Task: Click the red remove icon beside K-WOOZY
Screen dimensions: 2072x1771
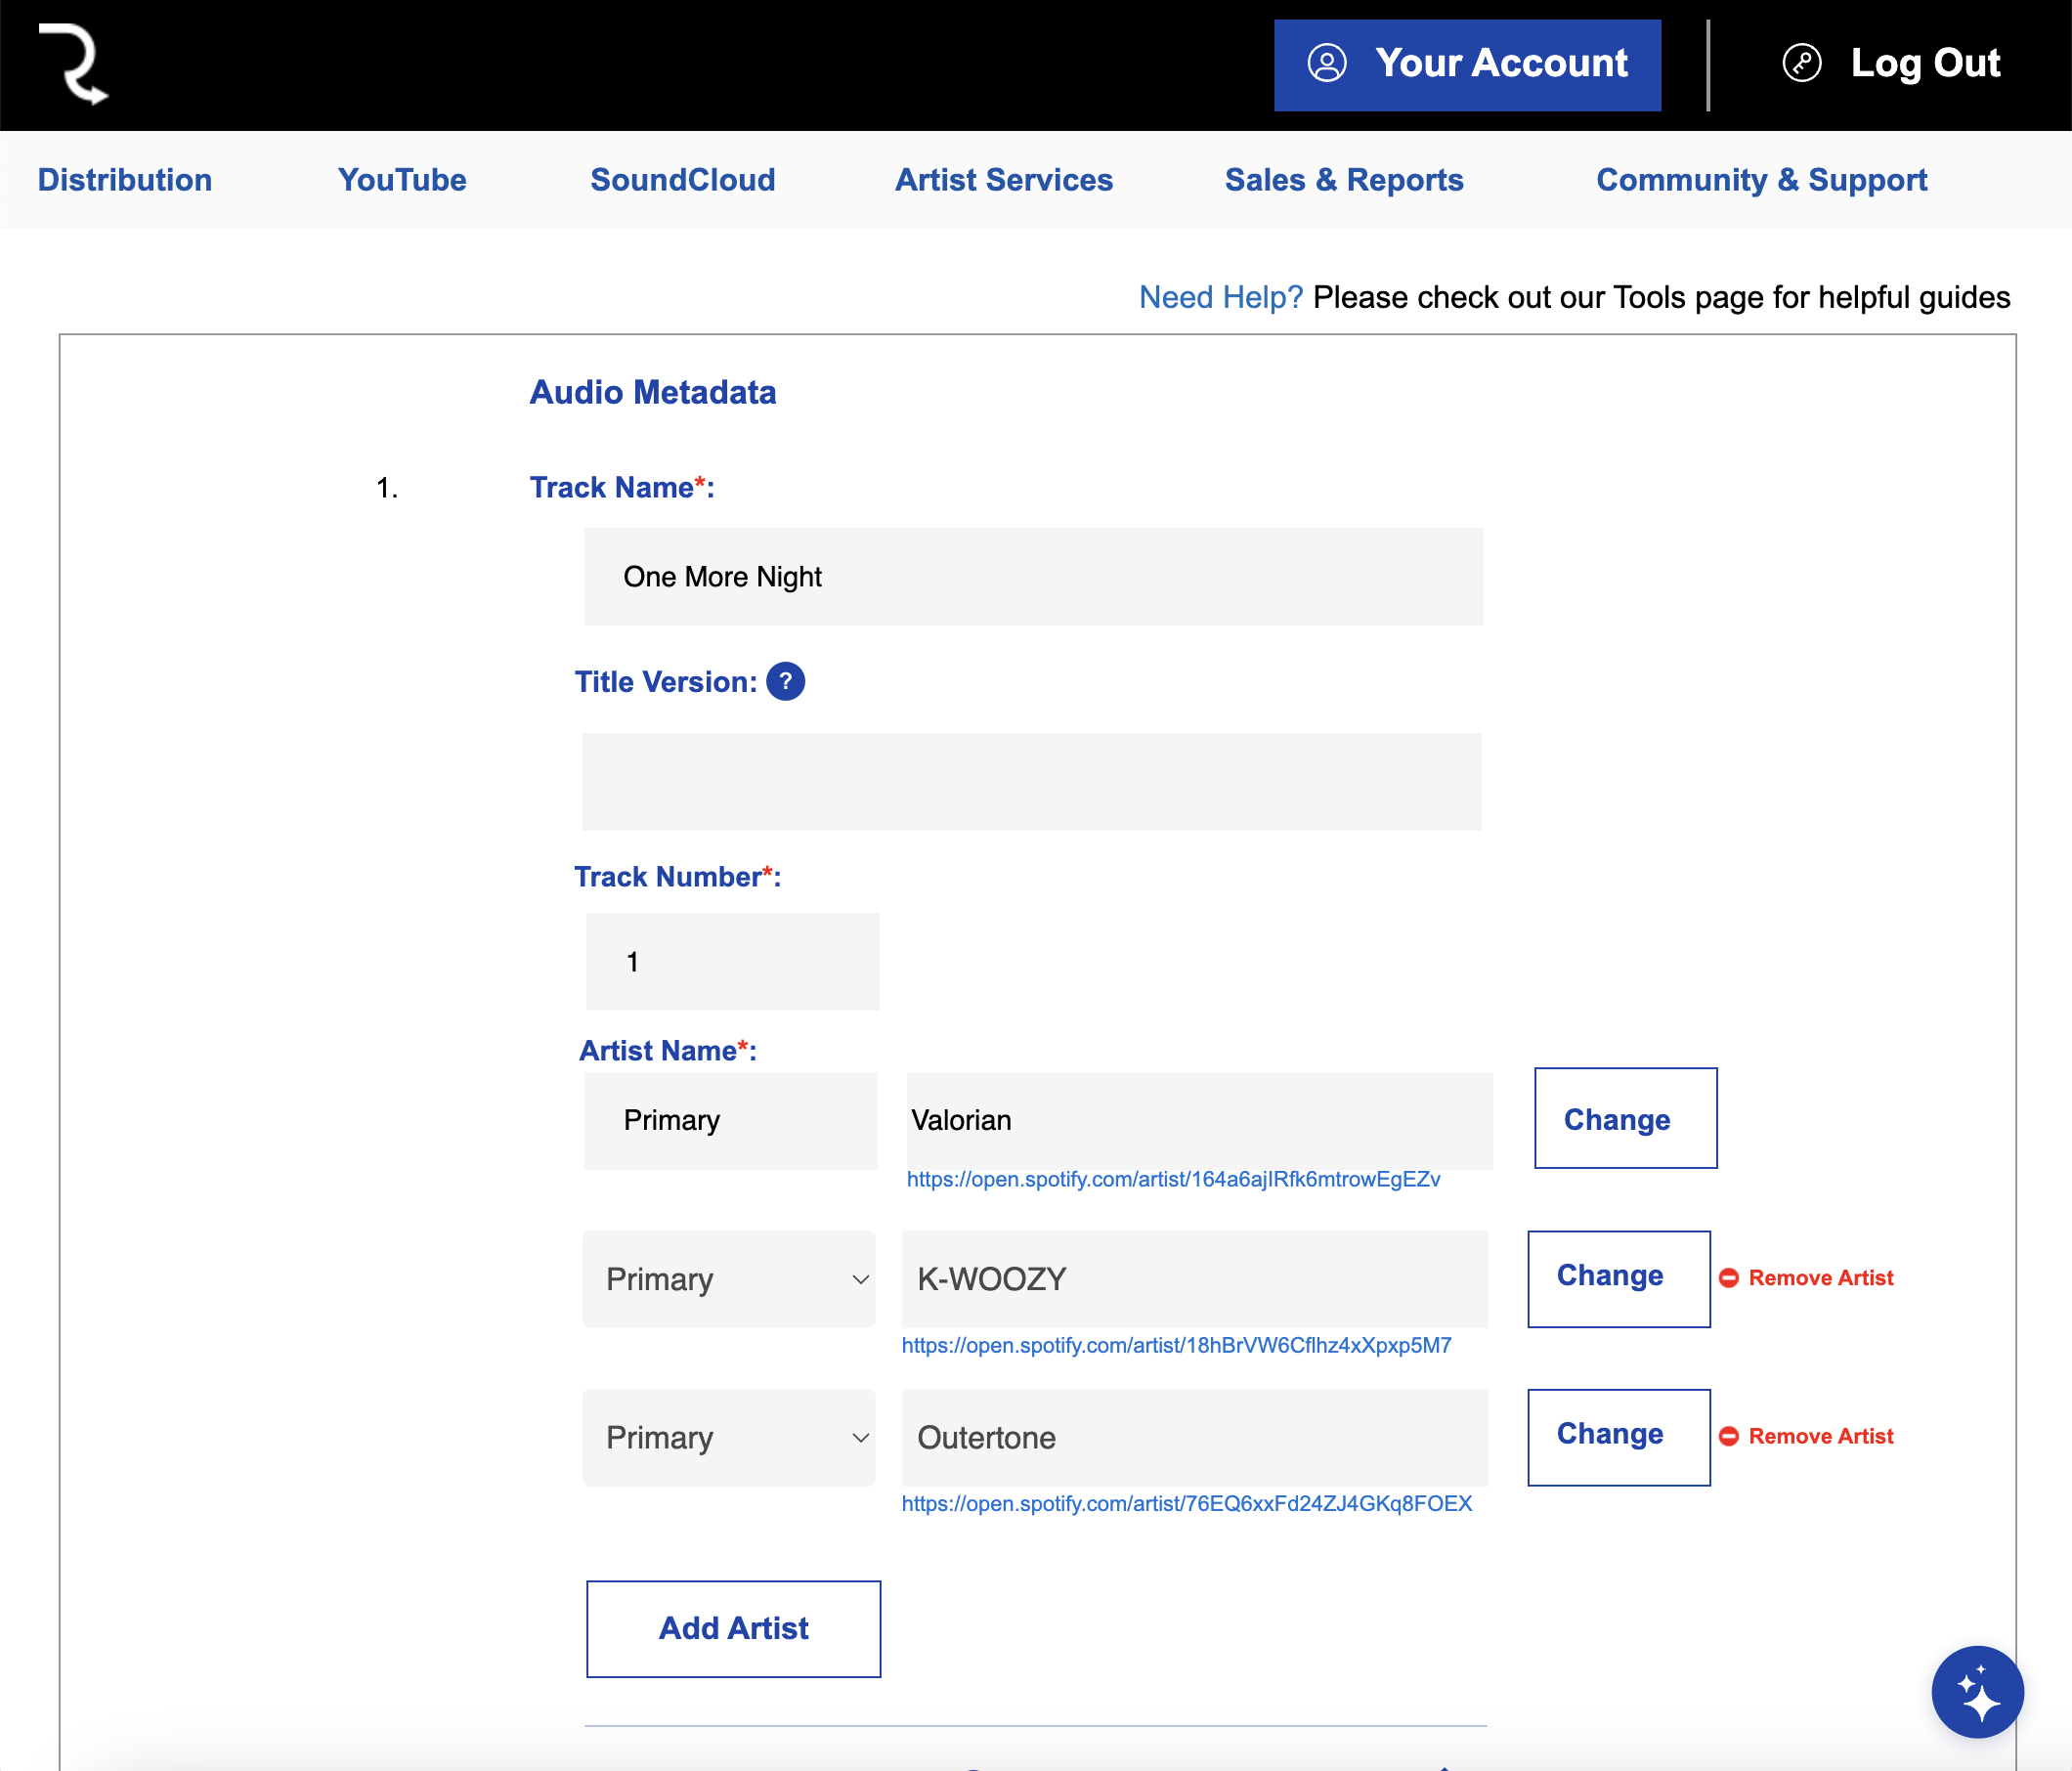Action: pyautogui.click(x=1728, y=1278)
